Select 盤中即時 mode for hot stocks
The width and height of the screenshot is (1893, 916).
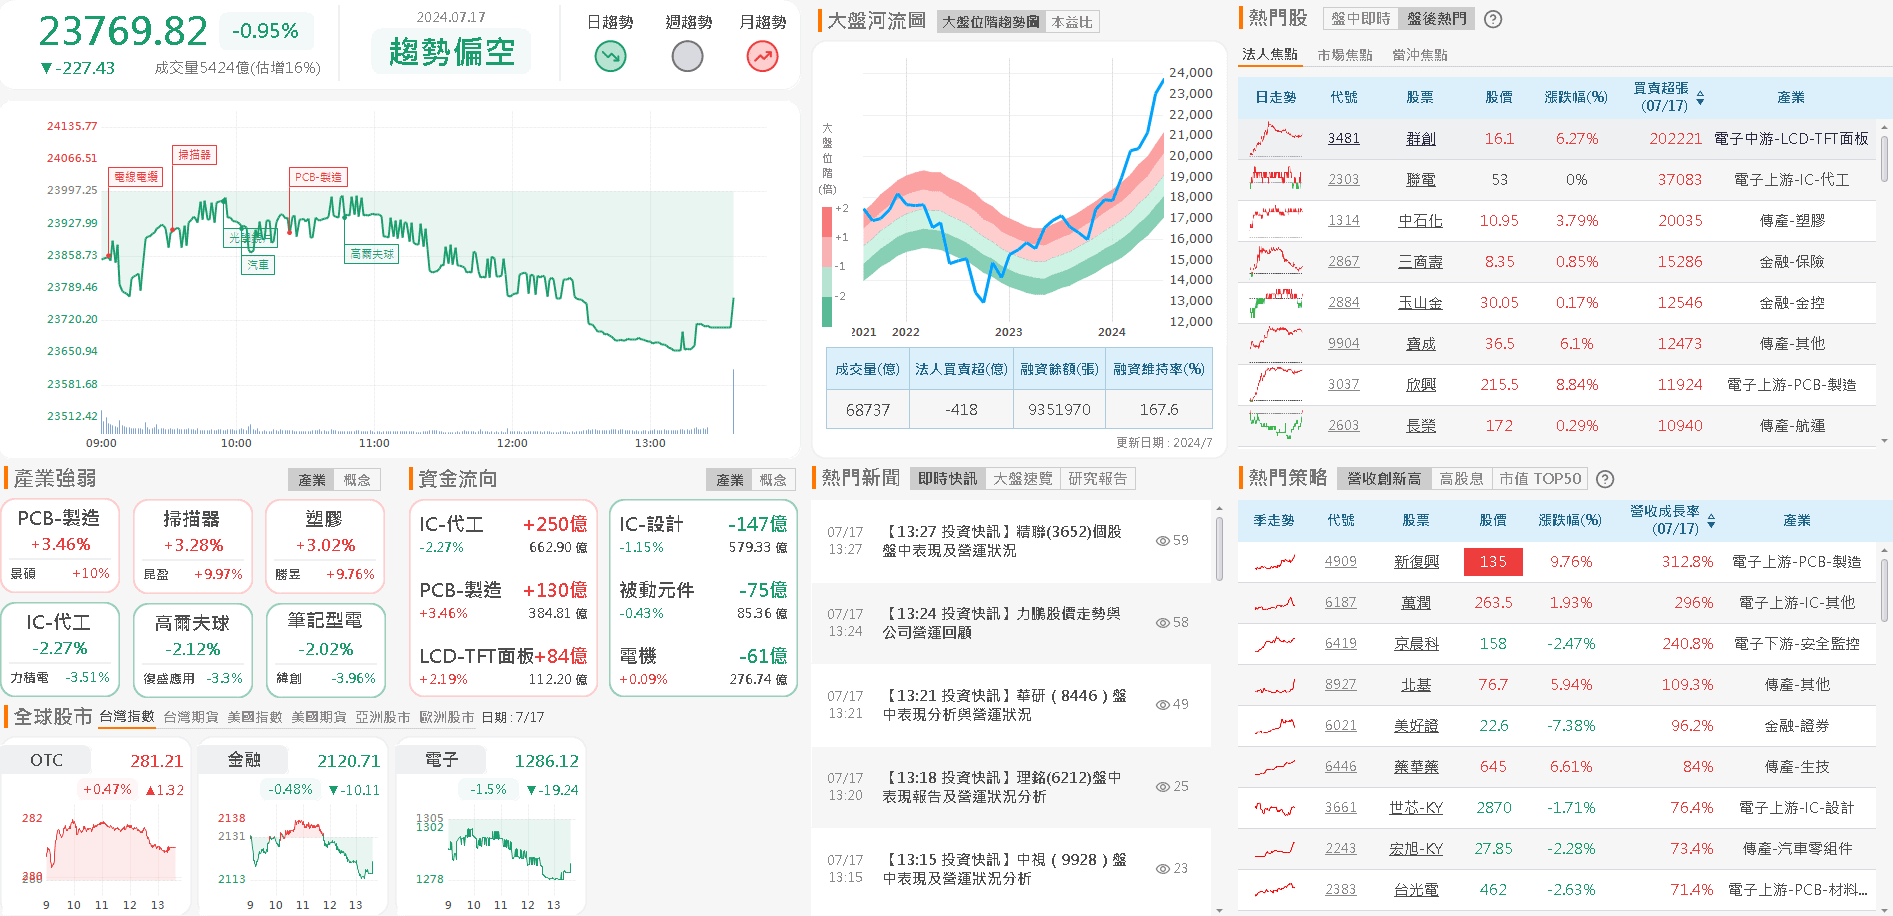(1360, 19)
